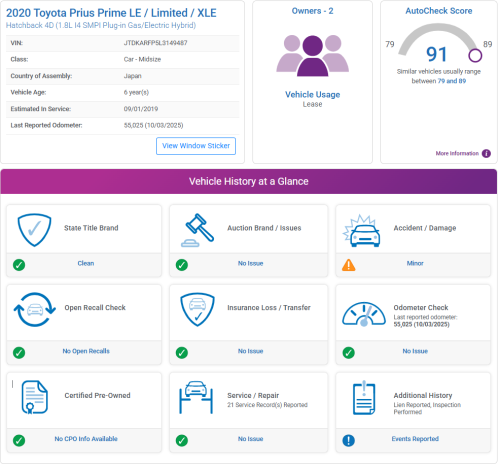The height and width of the screenshot is (467, 500).
Task: Click the orange warning triangle for Accident
Action: coord(349,265)
